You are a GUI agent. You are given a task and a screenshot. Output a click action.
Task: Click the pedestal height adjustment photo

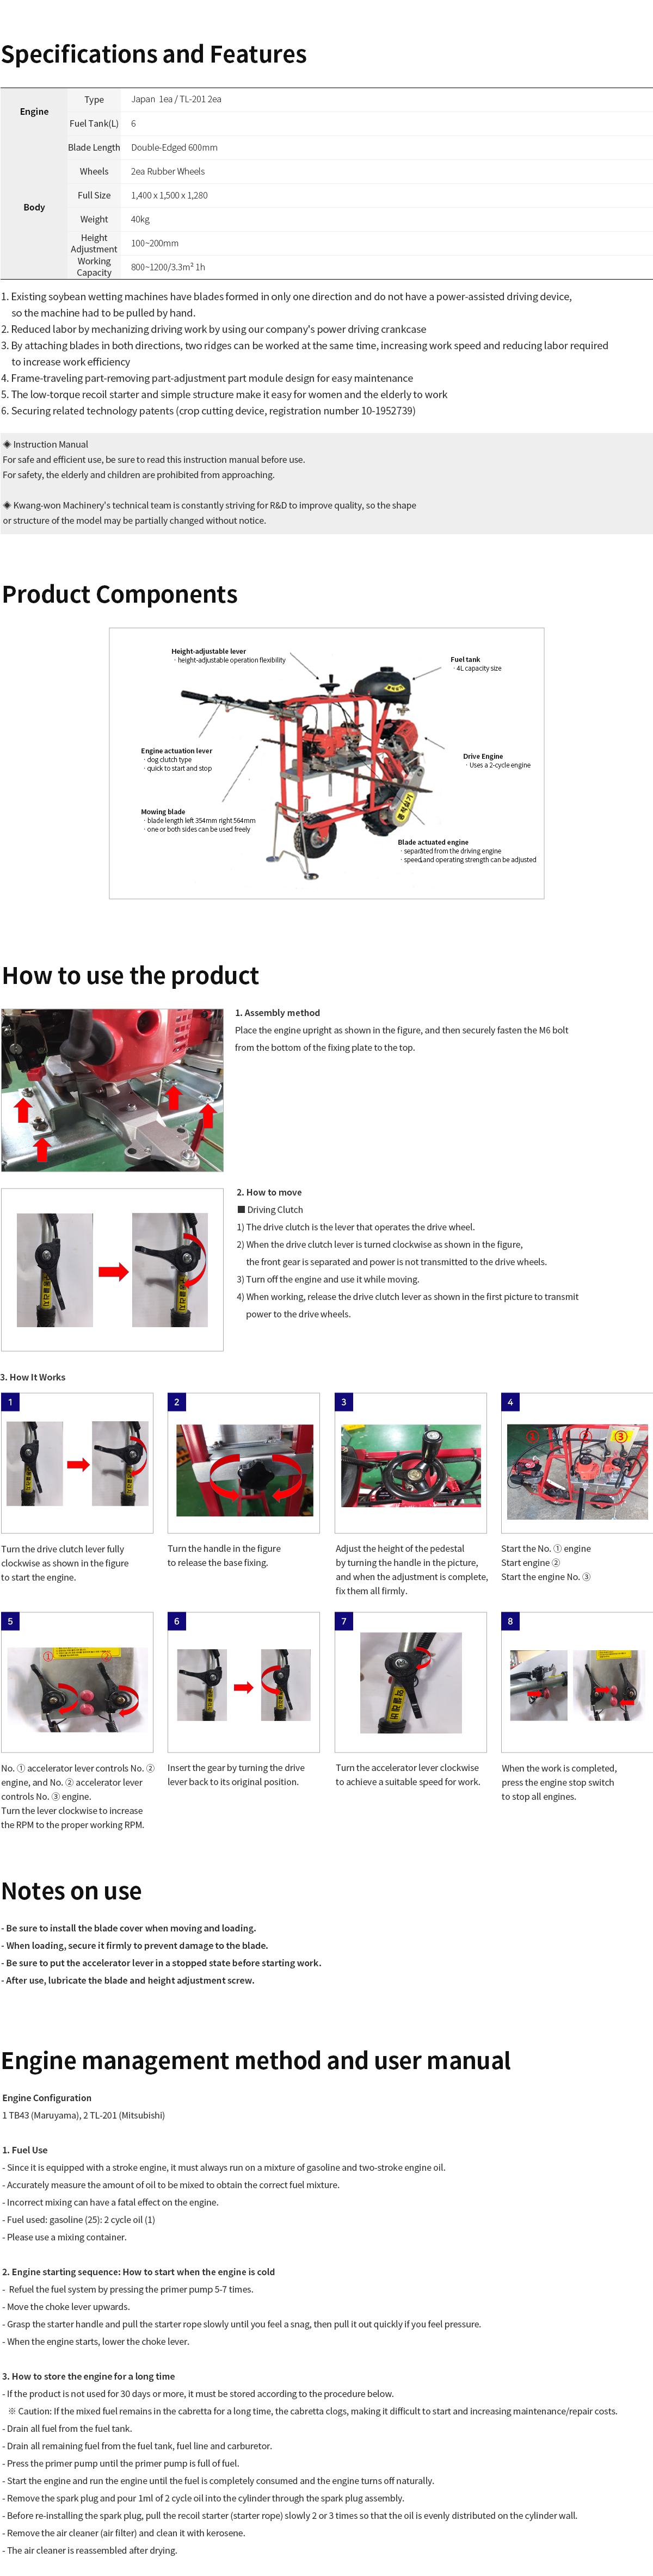411,1465
